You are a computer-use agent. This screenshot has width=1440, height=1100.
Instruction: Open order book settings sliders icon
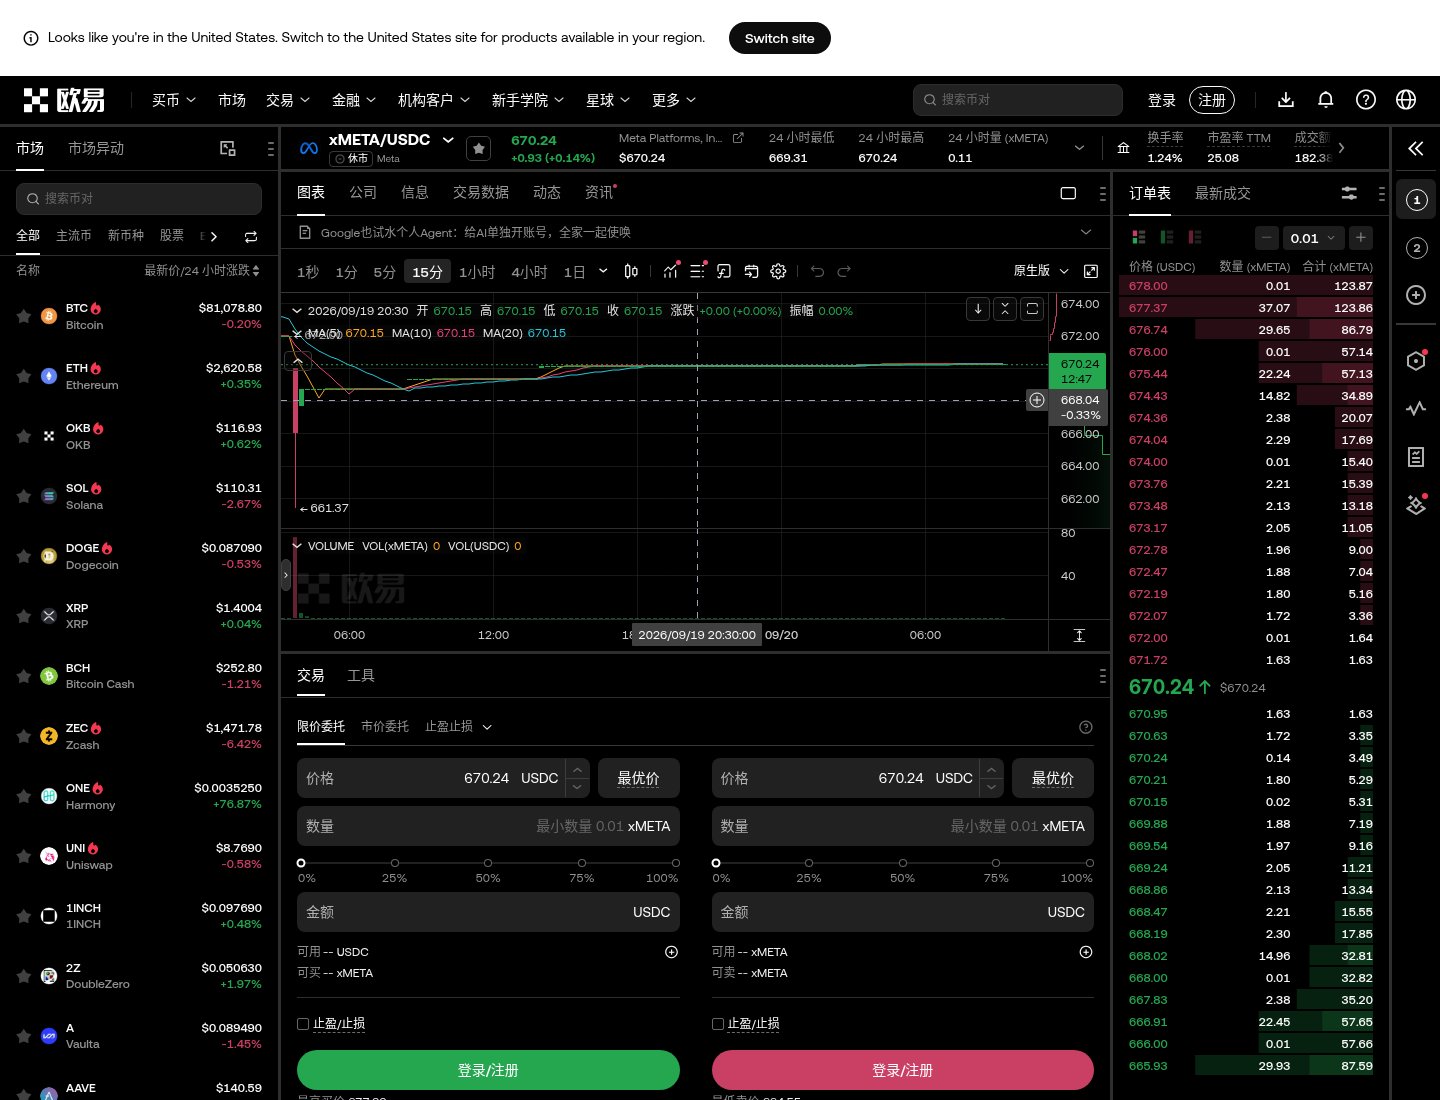click(x=1349, y=193)
